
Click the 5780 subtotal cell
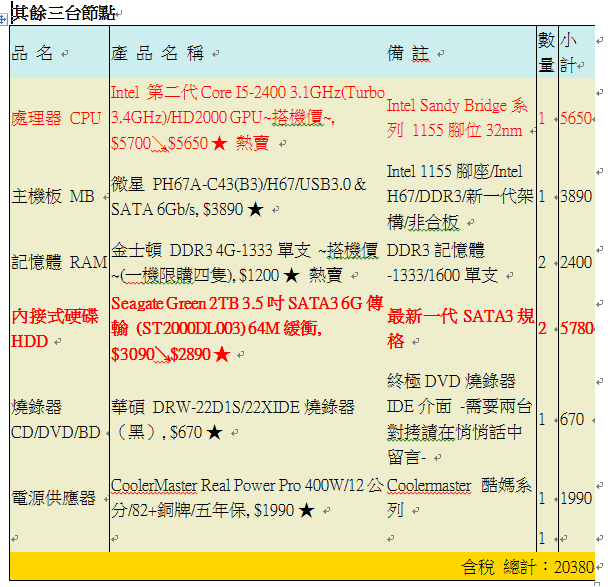576,328
